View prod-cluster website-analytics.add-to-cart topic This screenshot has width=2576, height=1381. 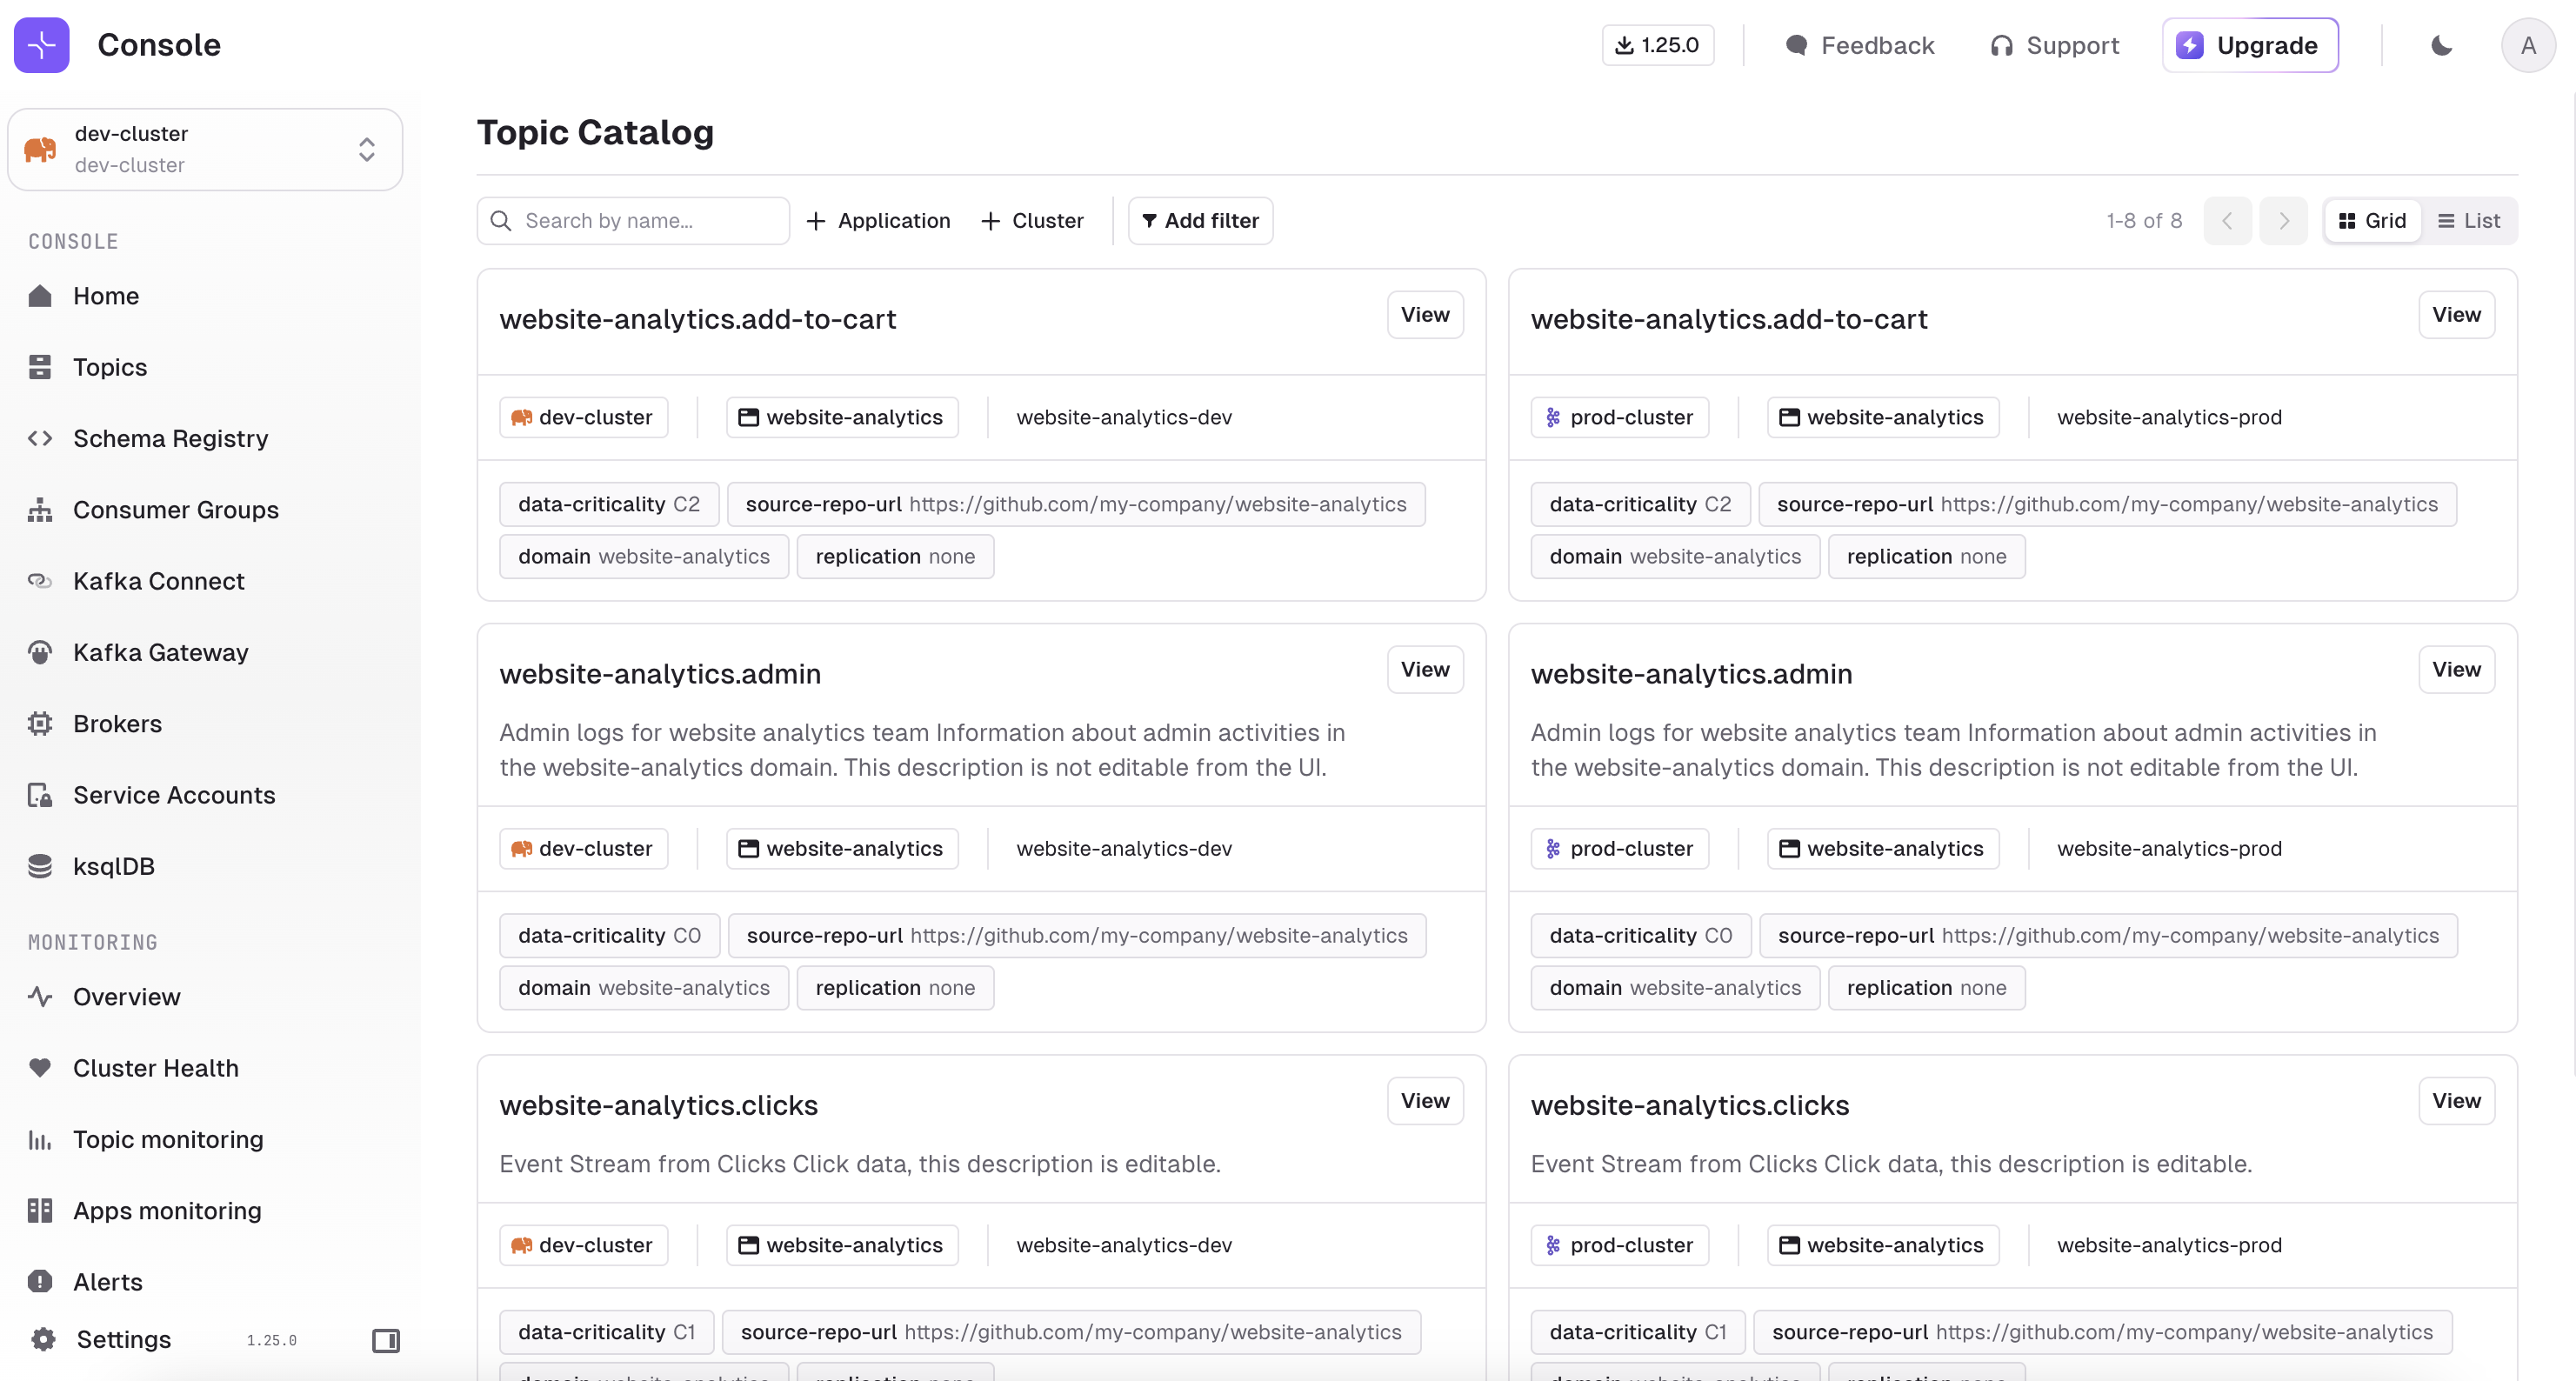click(x=2456, y=315)
